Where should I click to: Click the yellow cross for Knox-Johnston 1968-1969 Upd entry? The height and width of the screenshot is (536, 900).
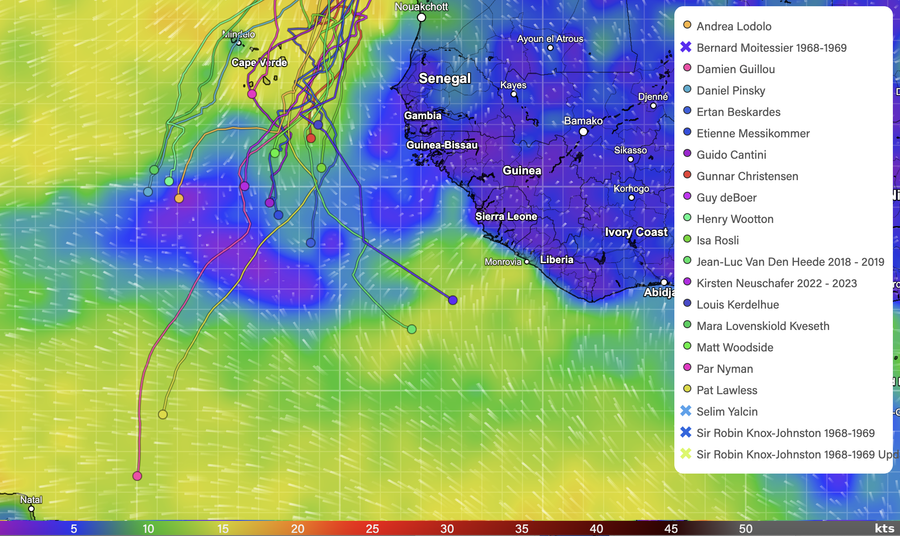pyautogui.click(x=686, y=454)
